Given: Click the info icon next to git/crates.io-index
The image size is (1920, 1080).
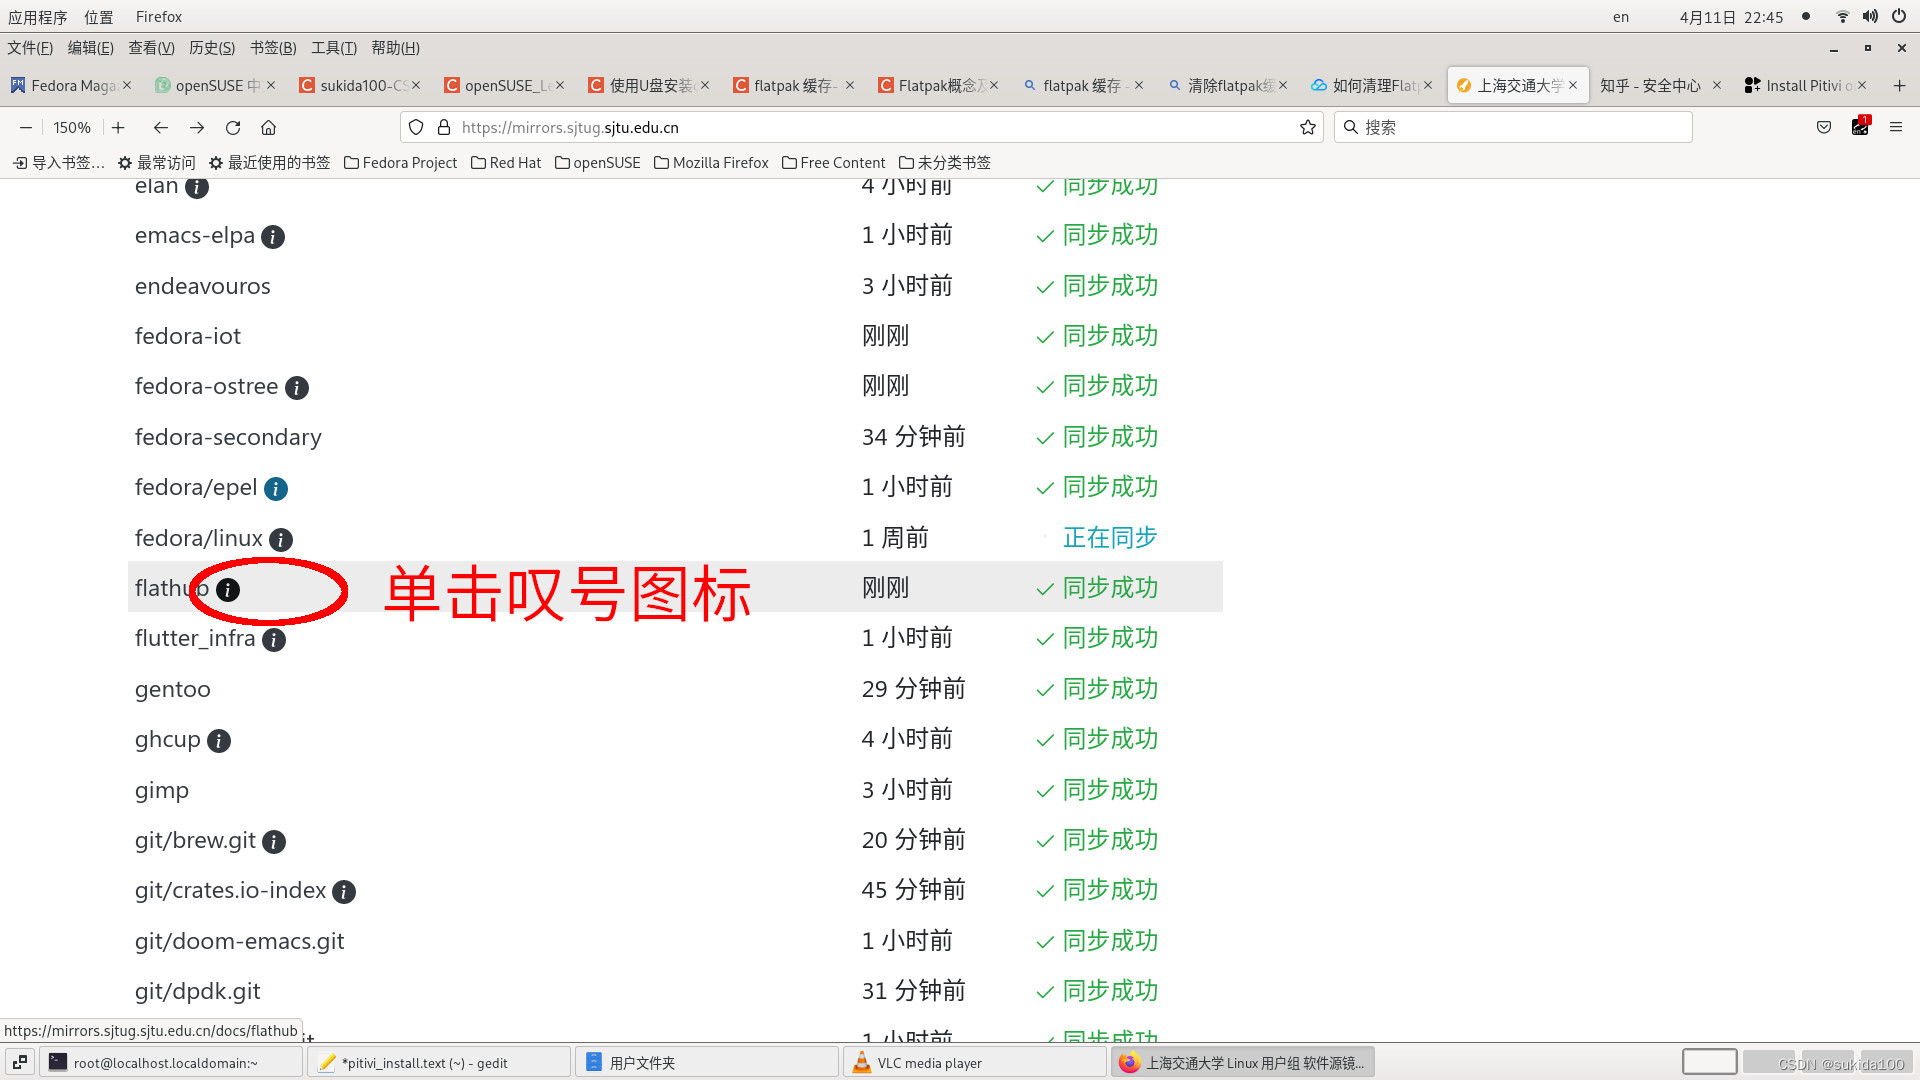Looking at the screenshot, I should 344,892.
